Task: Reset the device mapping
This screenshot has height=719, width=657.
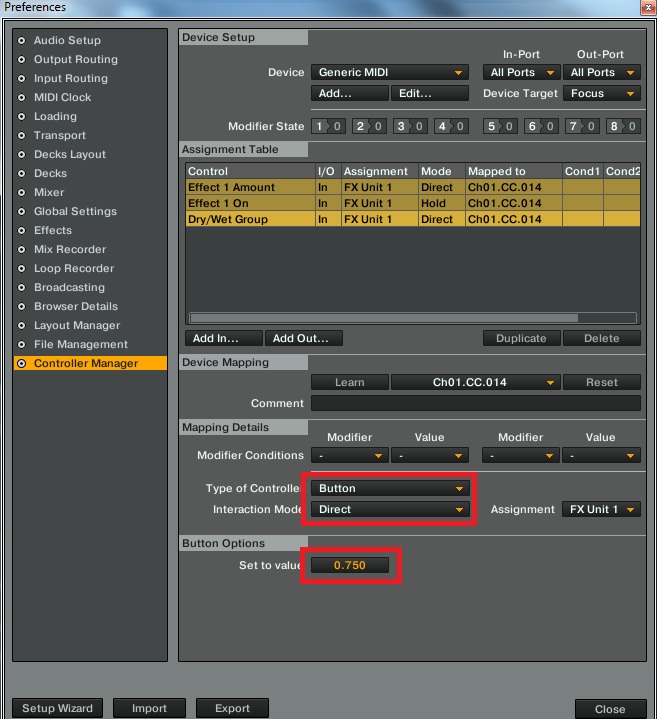Action: (602, 382)
